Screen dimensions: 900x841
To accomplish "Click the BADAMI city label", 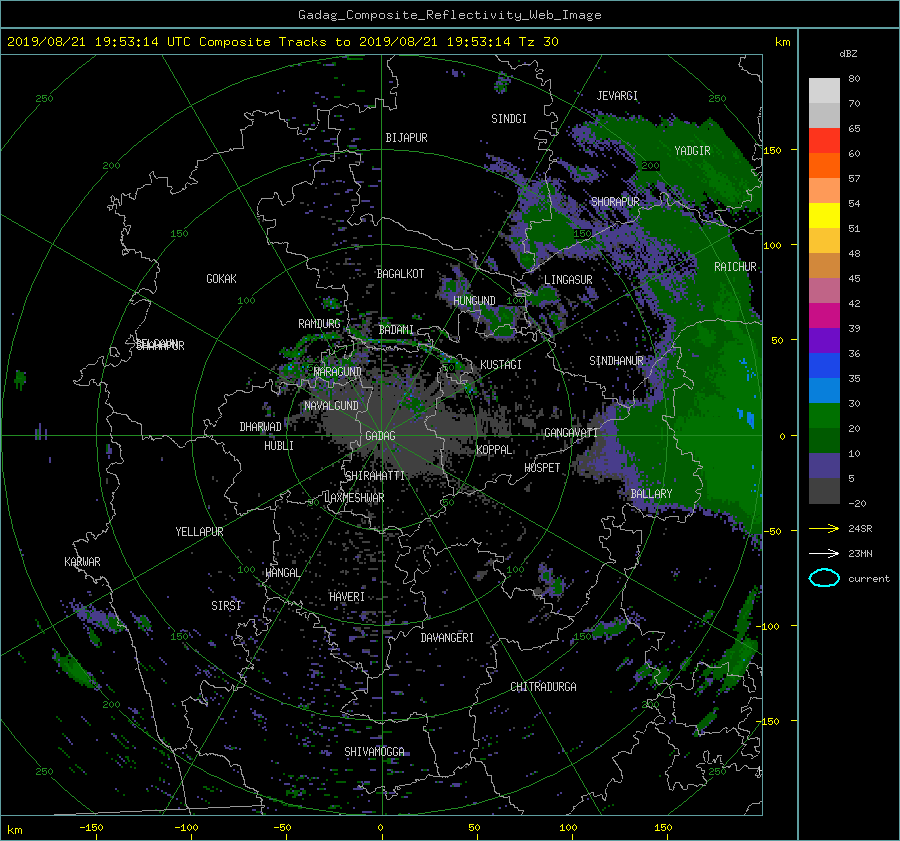I will coord(396,330).
